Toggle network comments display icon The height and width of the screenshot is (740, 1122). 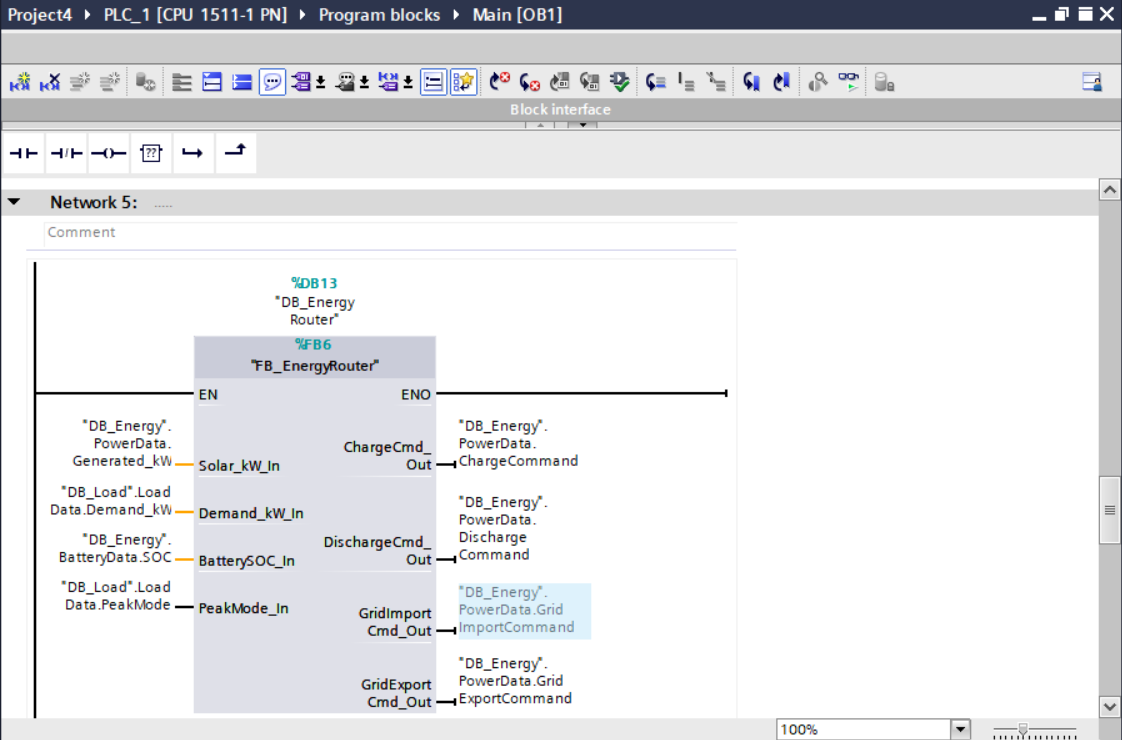(433, 82)
